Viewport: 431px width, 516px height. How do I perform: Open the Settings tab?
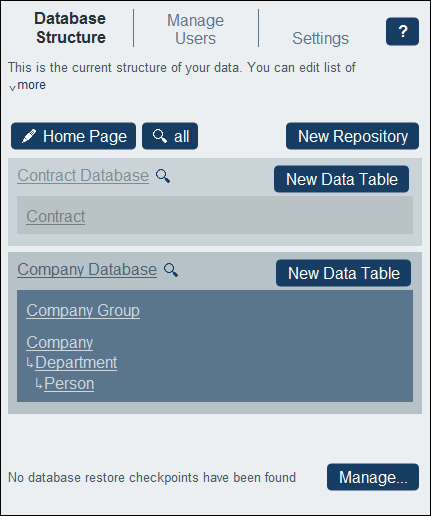(320, 38)
